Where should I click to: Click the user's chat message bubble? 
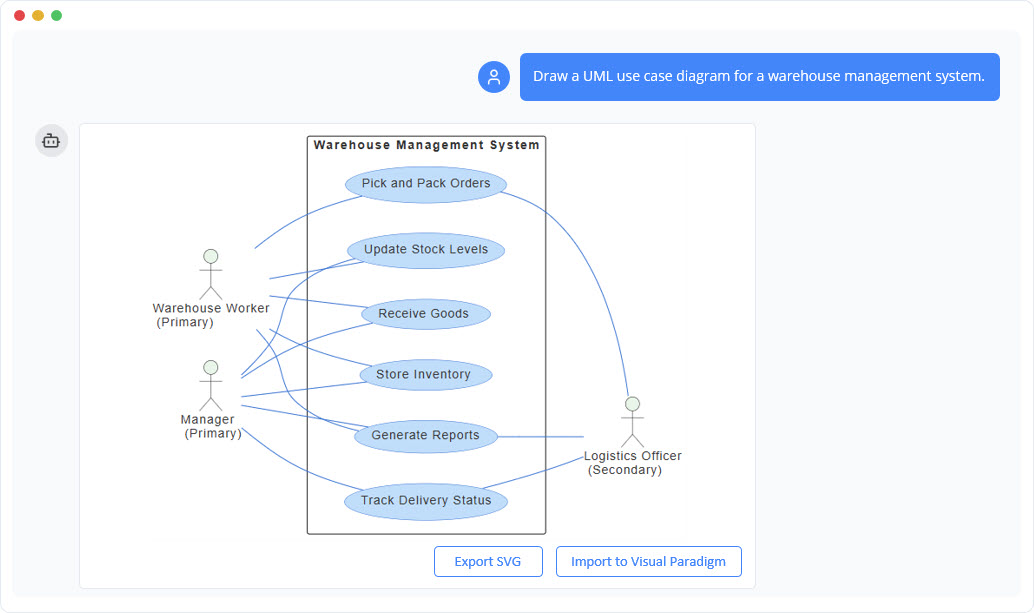(759, 76)
